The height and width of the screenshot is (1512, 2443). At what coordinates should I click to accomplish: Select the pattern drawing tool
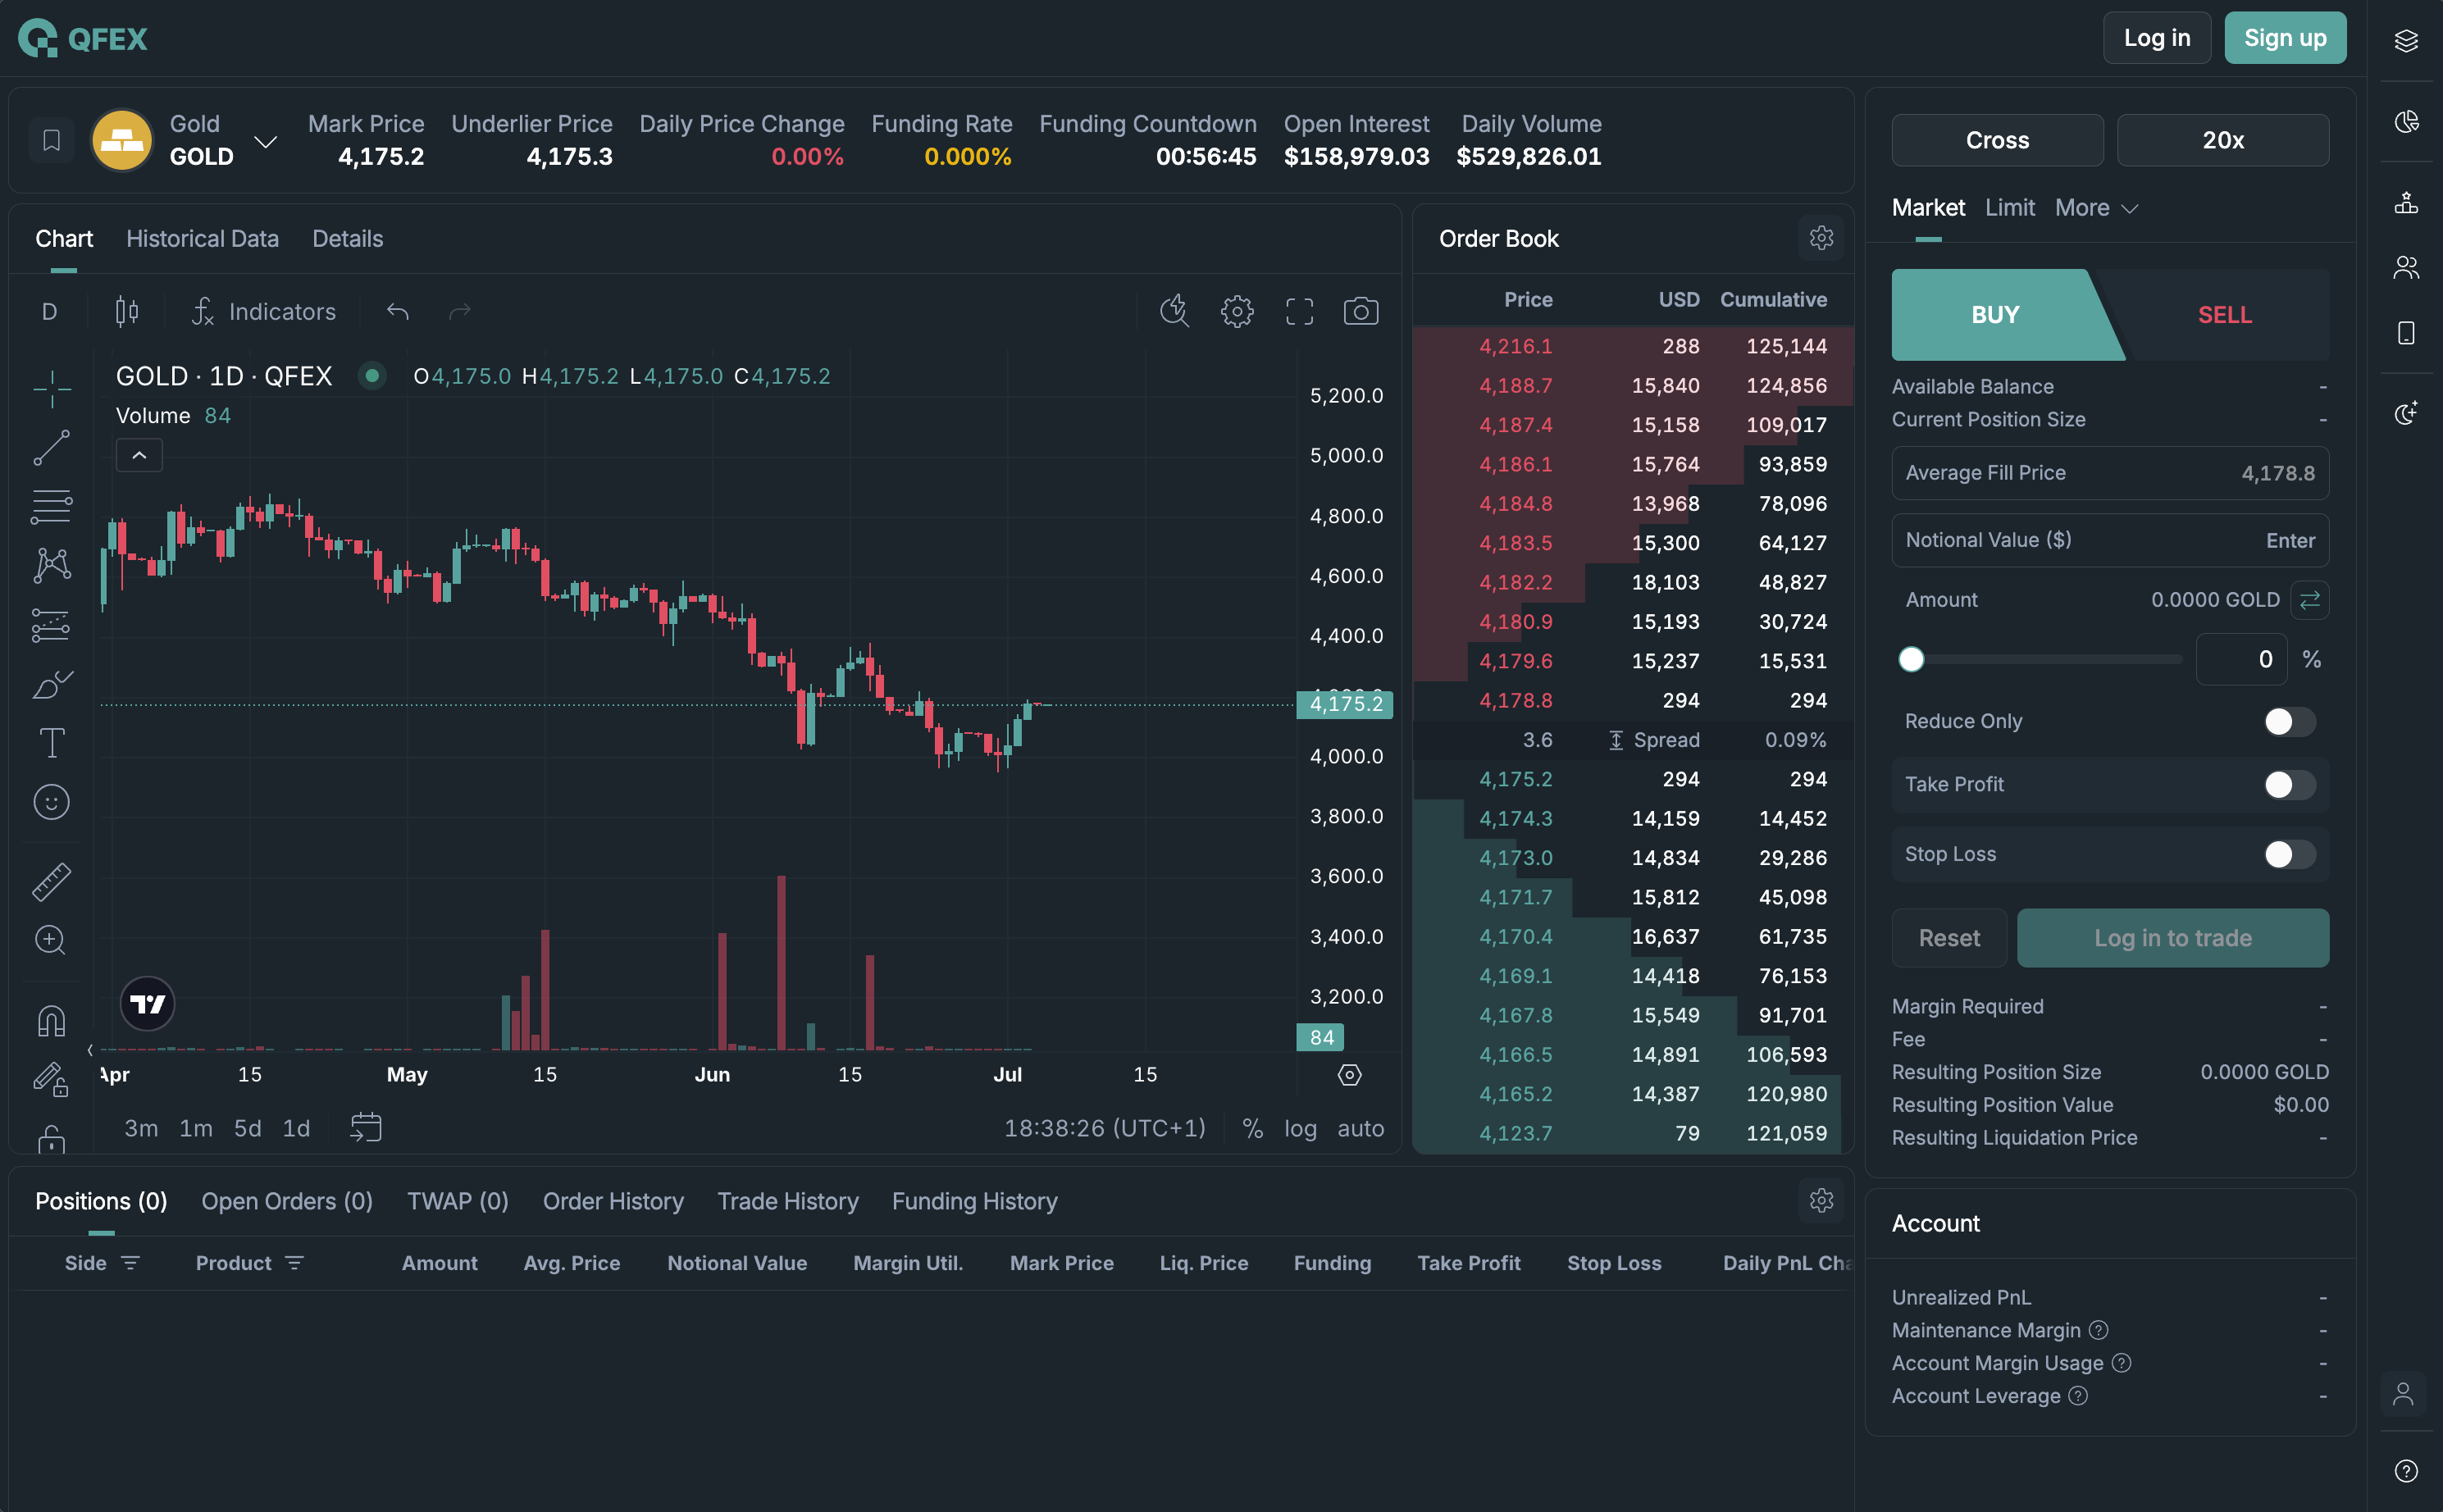51,566
